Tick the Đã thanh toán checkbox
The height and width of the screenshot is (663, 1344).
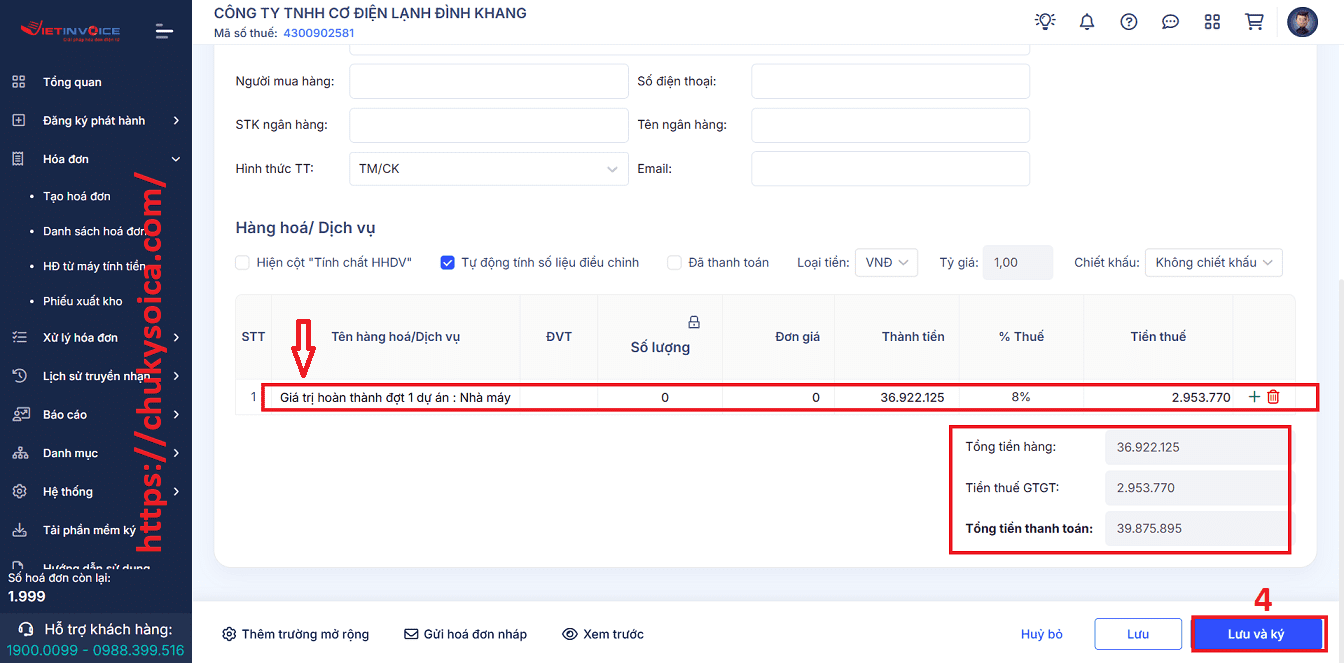(x=675, y=262)
